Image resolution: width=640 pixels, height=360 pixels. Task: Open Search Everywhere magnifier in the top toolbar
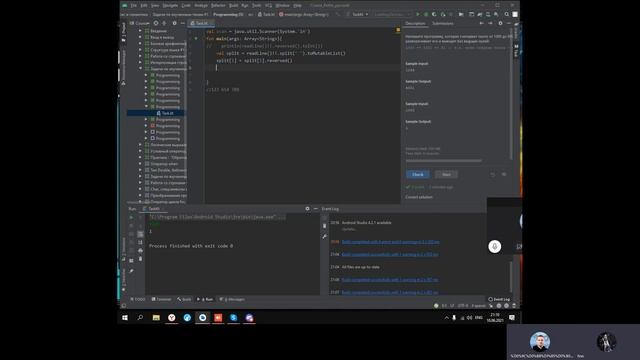(x=507, y=14)
